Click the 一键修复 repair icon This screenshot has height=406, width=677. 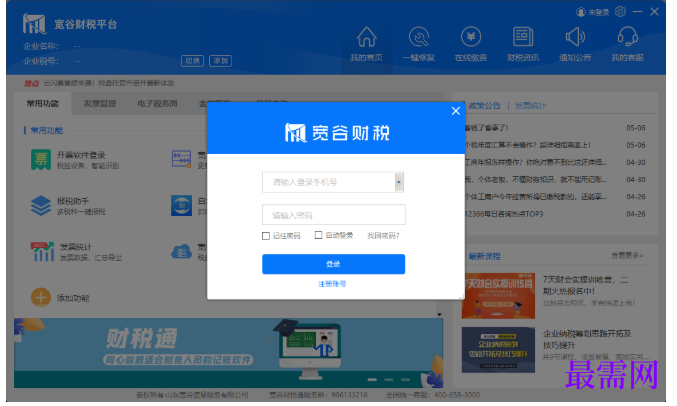418,37
